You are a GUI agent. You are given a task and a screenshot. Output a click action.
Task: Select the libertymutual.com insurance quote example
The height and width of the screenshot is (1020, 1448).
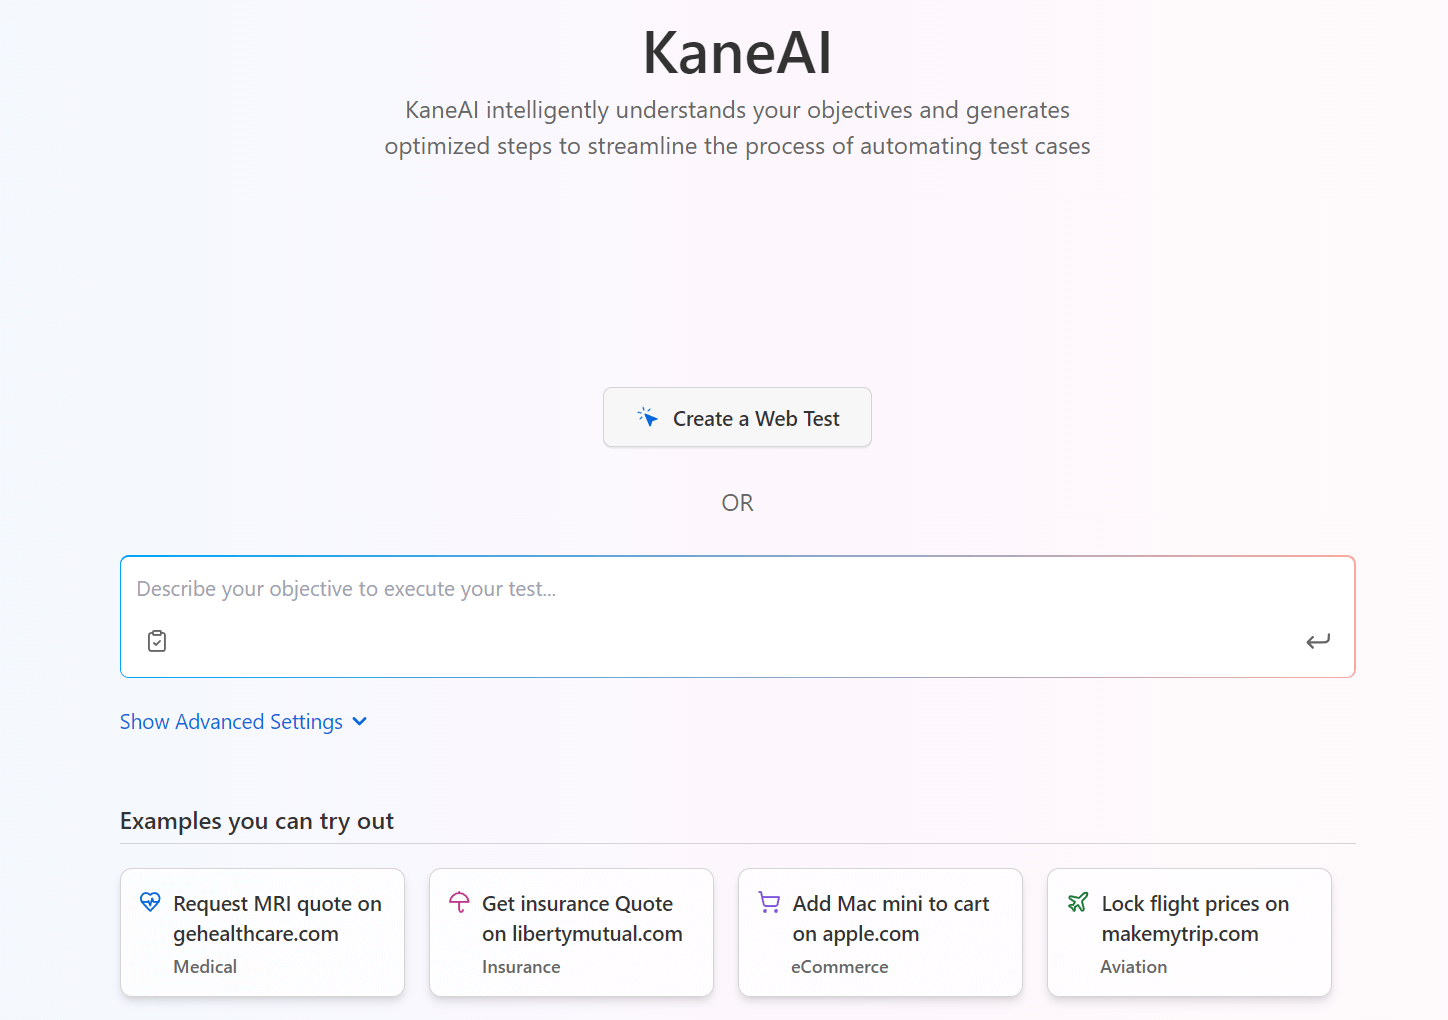point(570,932)
